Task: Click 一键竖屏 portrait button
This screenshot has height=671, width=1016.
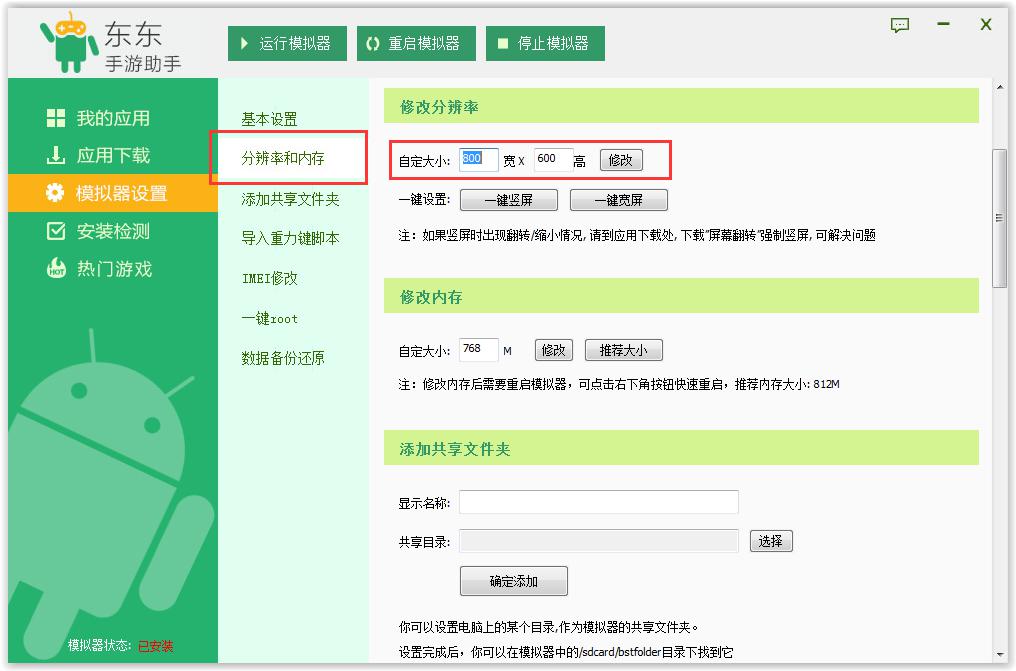Action: pyautogui.click(x=509, y=200)
